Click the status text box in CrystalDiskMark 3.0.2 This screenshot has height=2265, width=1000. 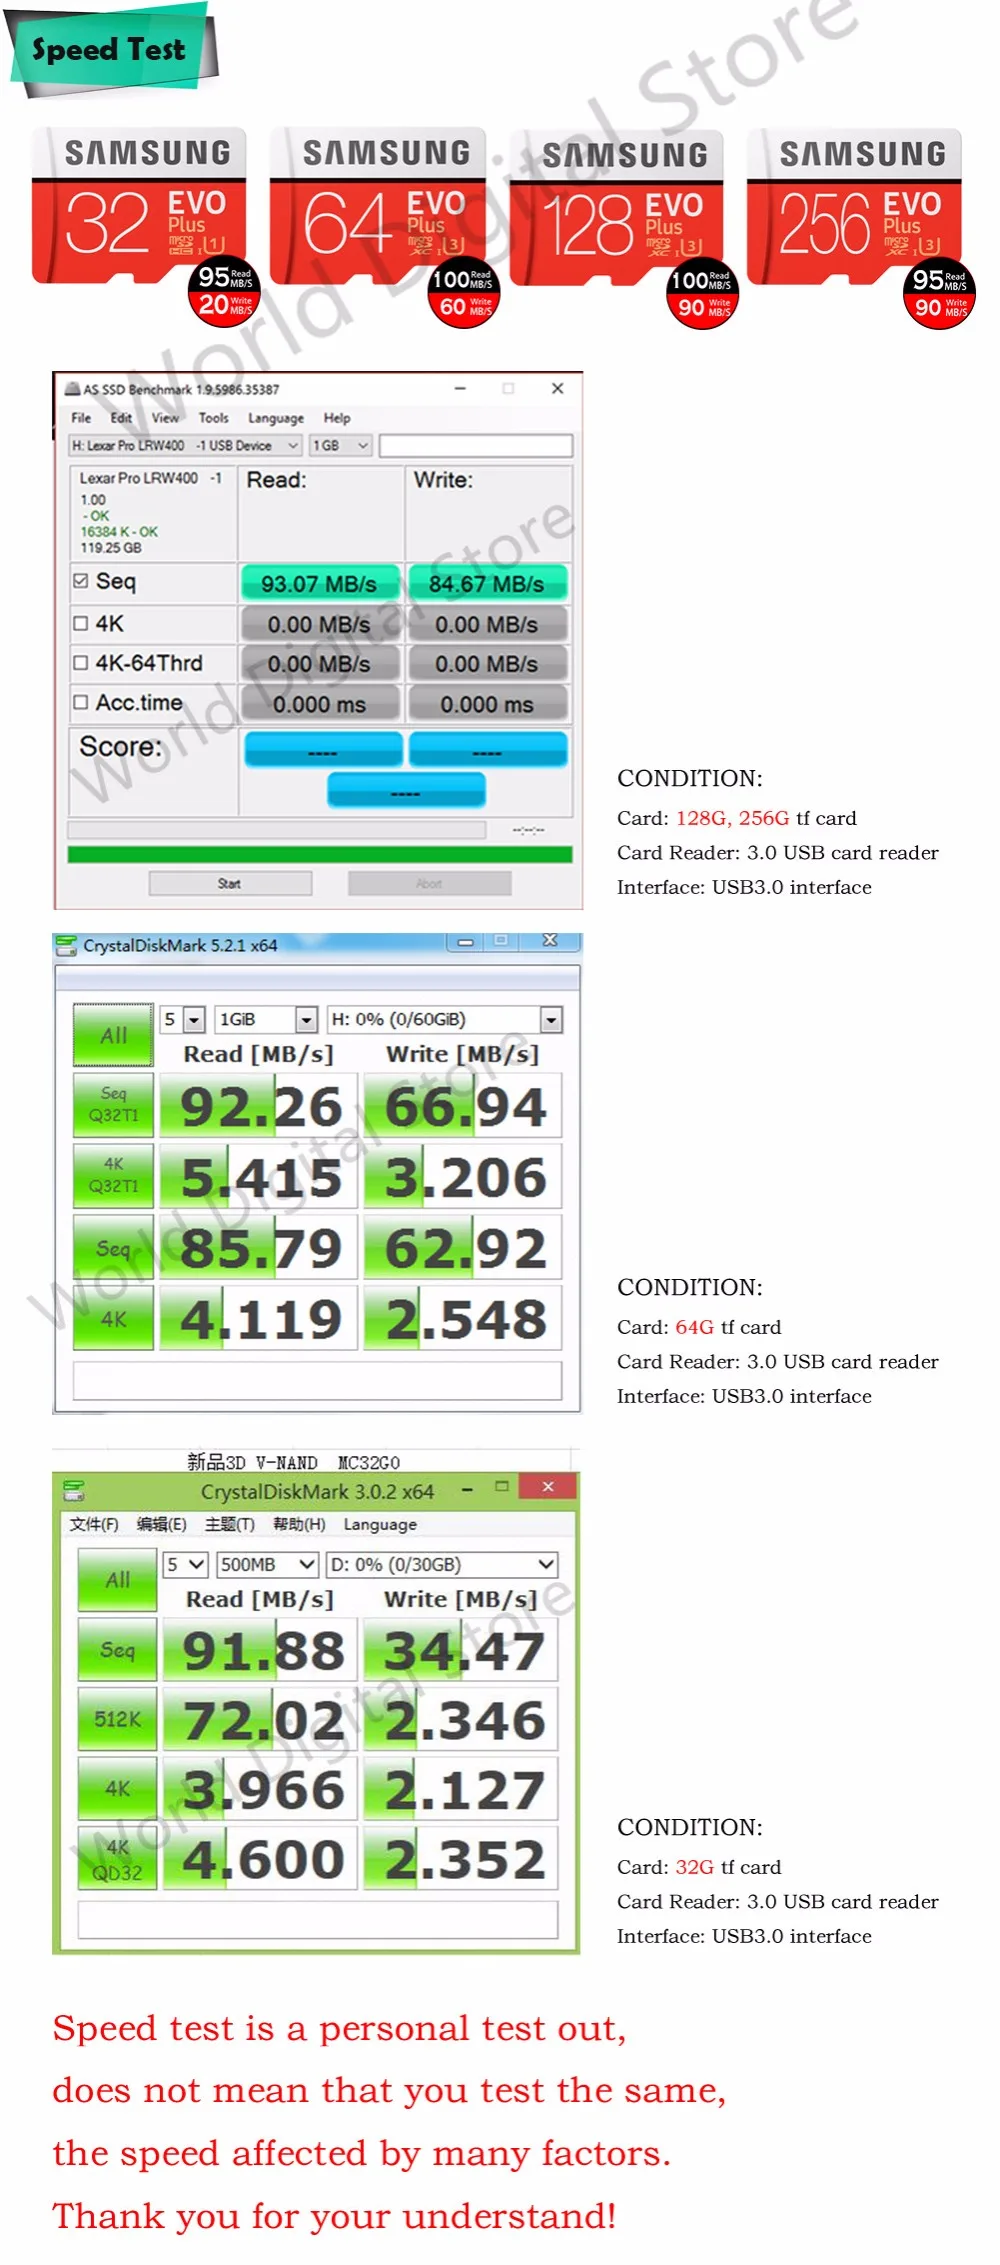point(318,1920)
